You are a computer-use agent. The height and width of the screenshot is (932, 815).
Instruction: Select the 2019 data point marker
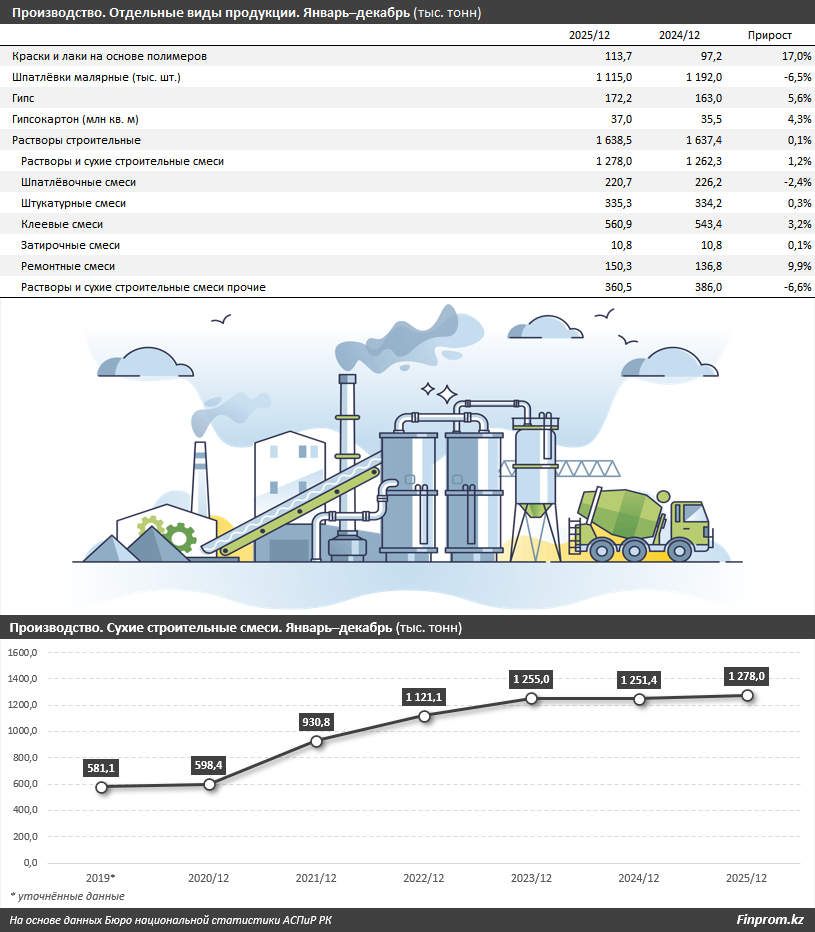(102, 787)
